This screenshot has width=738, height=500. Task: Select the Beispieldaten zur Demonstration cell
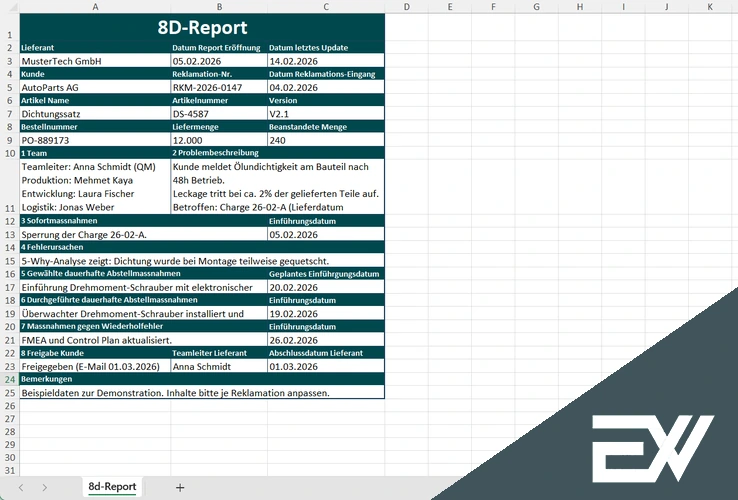coord(202,392)
